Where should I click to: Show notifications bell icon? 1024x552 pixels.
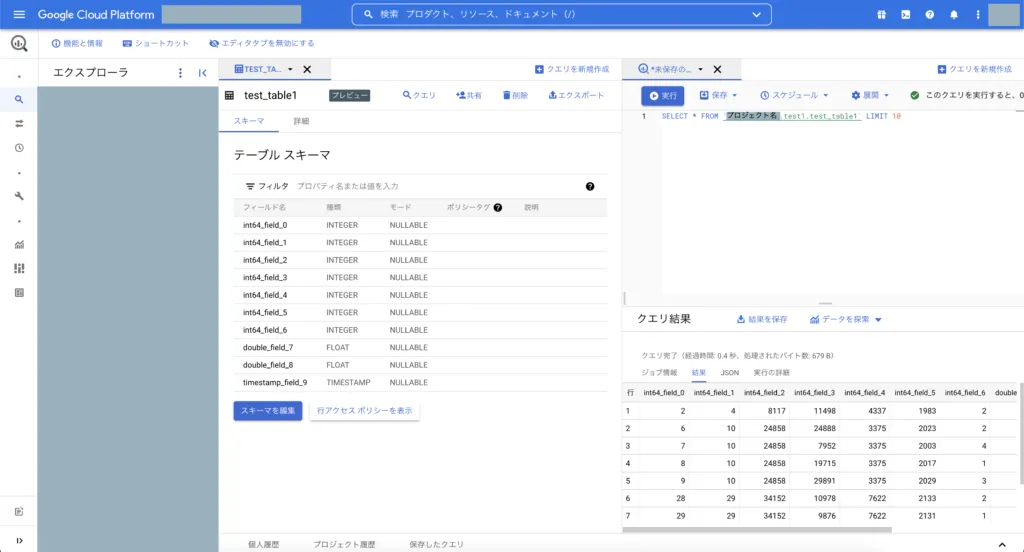953,14
